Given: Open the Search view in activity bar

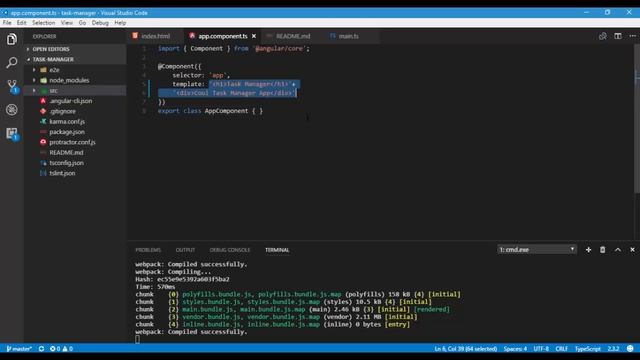Looking at the screenshot, I should [12, 62].
